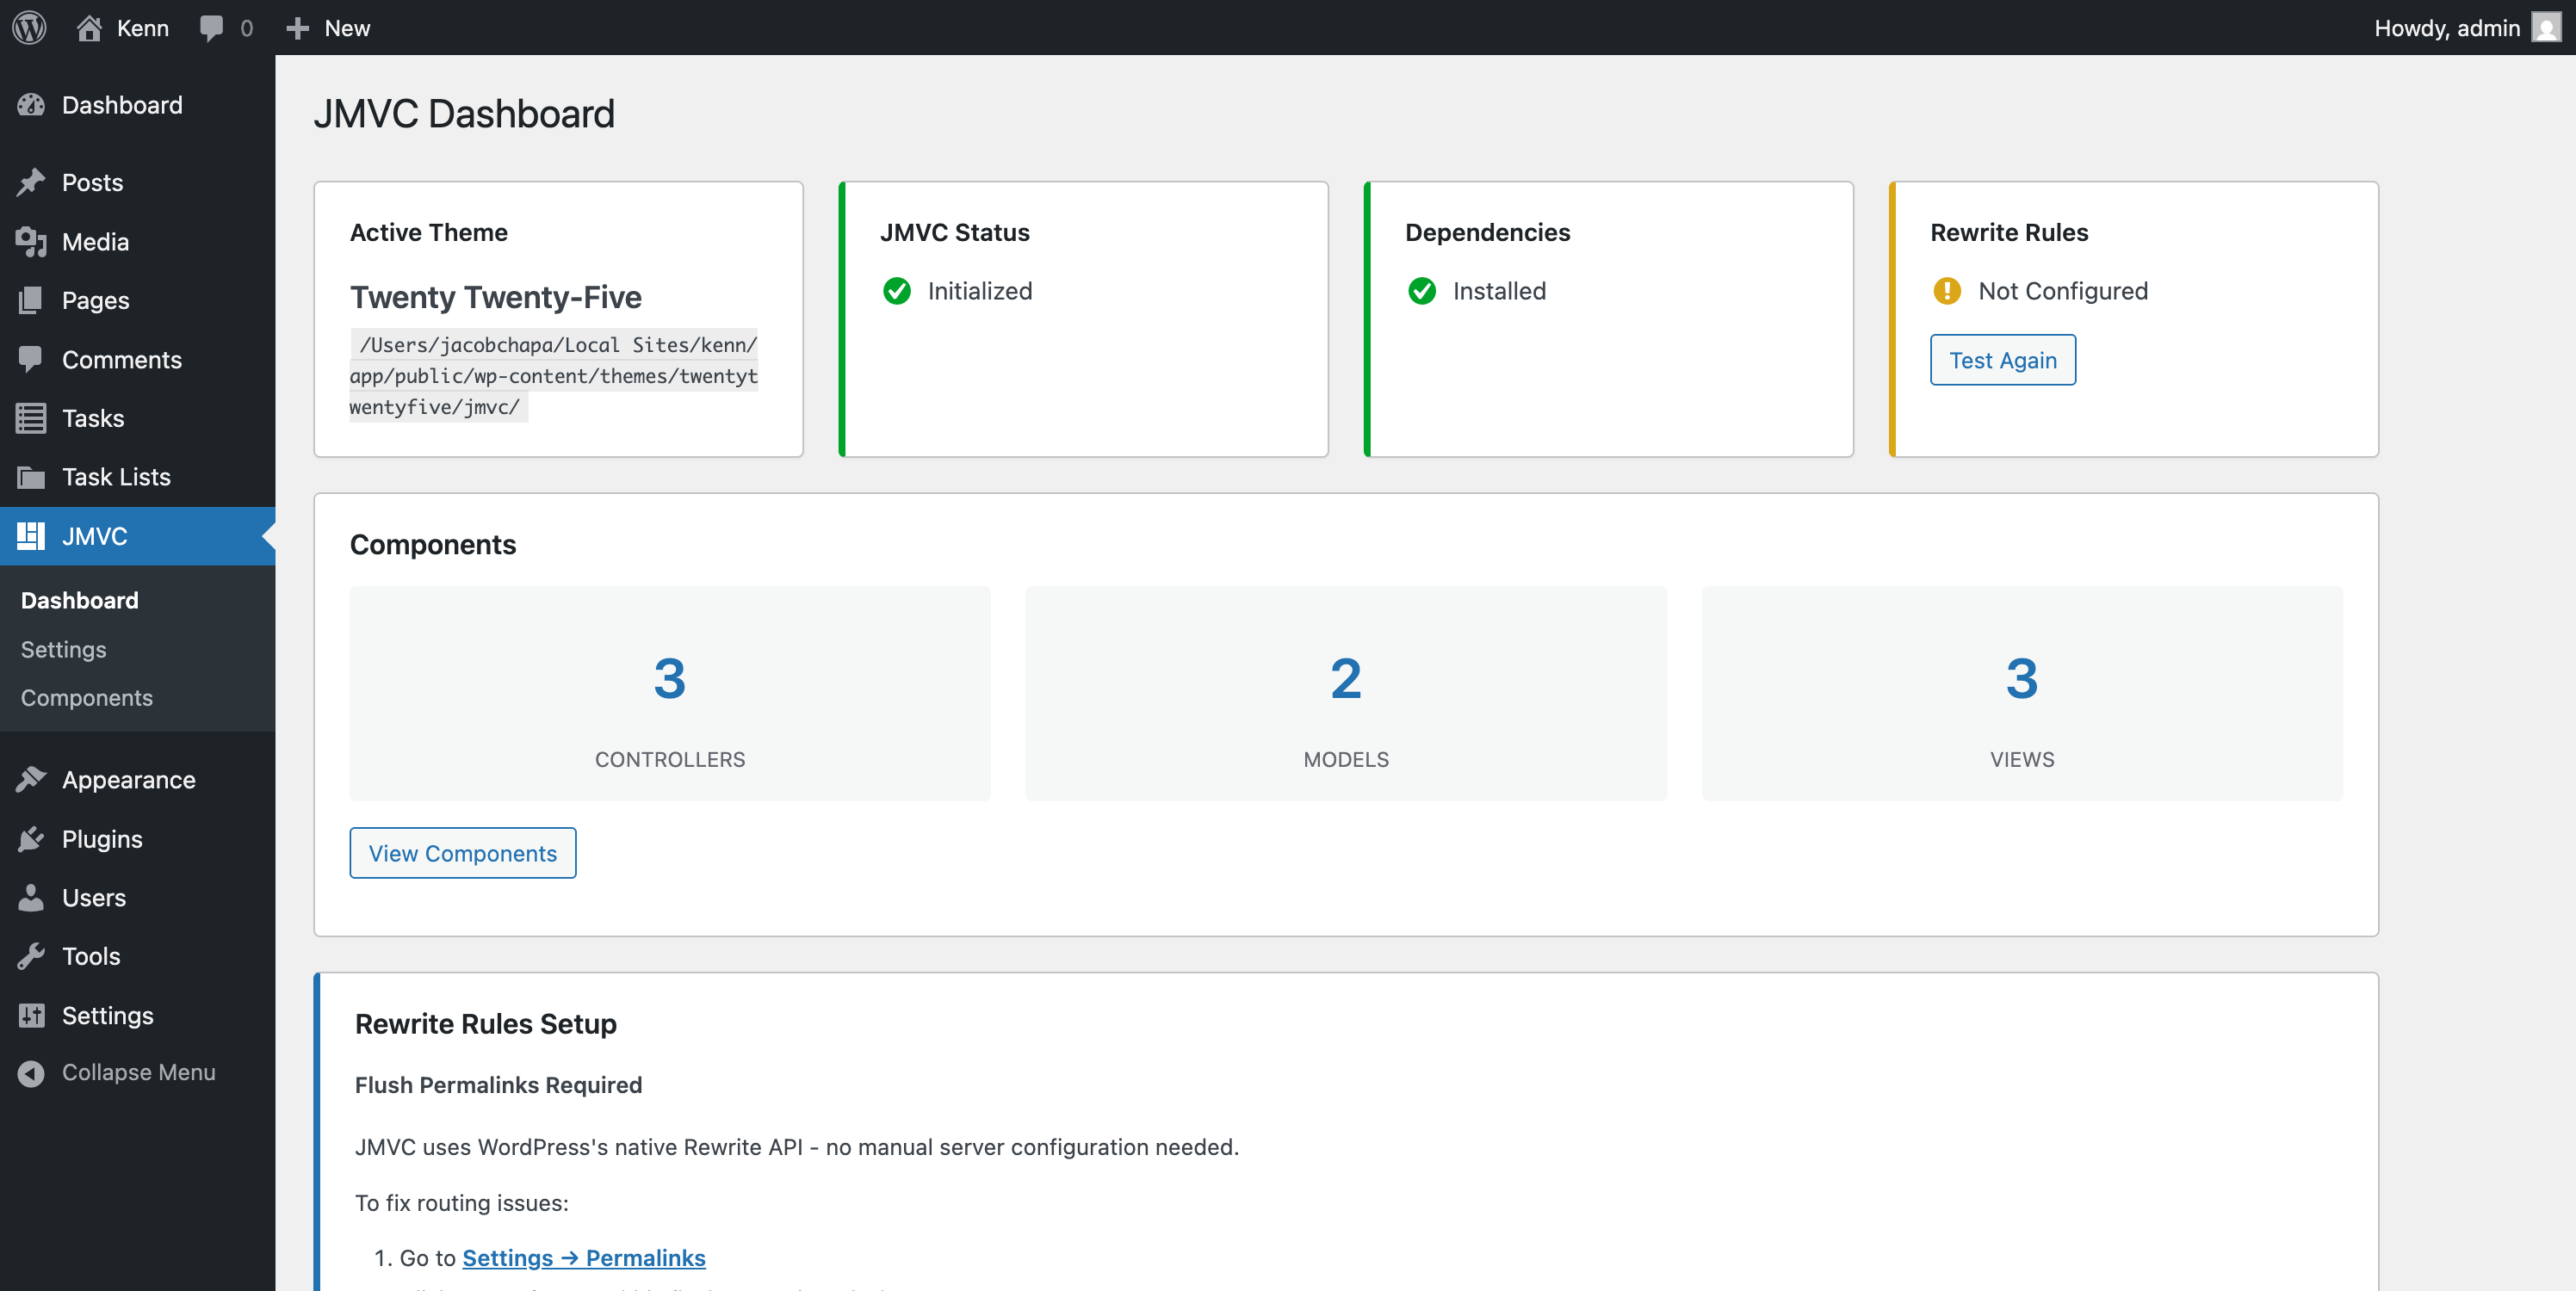
Task: Click the Tools wrench icon
Action: click(x=31, y=956)
